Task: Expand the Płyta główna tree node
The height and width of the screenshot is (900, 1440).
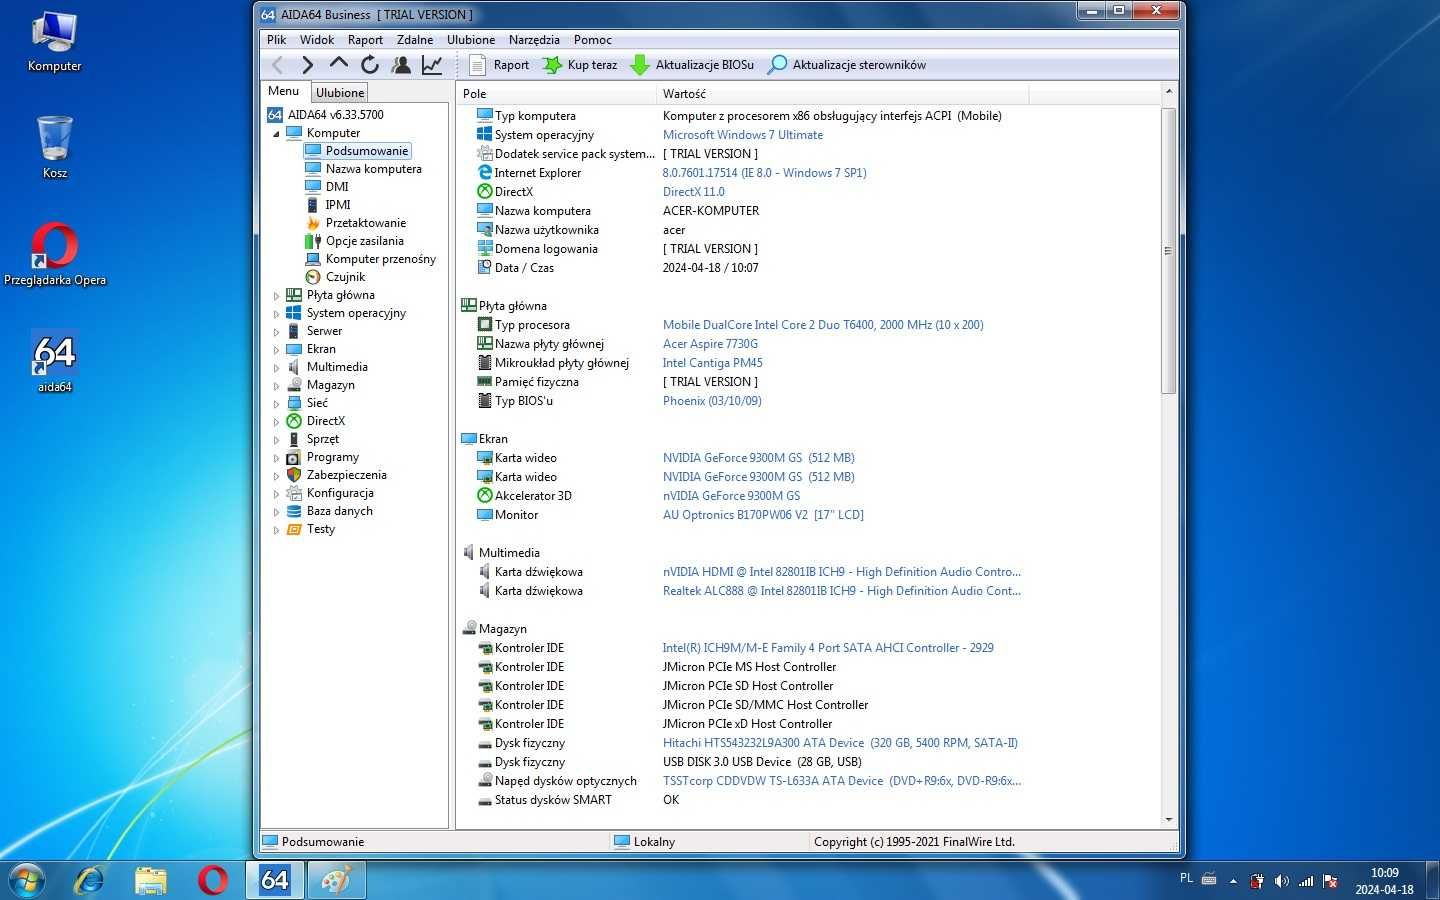Action: point(276,295)
